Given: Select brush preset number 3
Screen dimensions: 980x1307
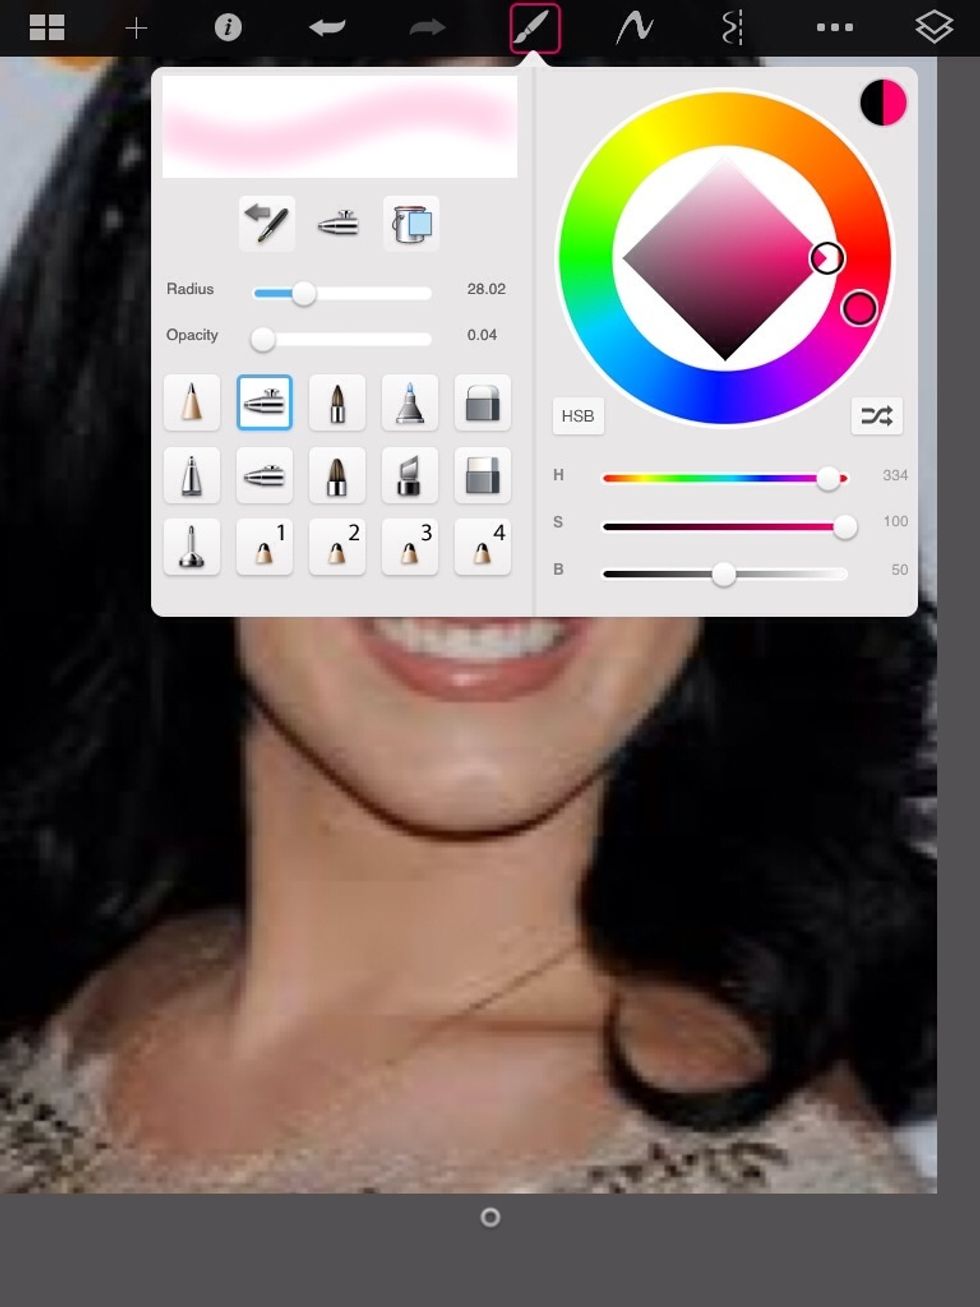Looking at the screenshot, I should click(x=410, y=547).
